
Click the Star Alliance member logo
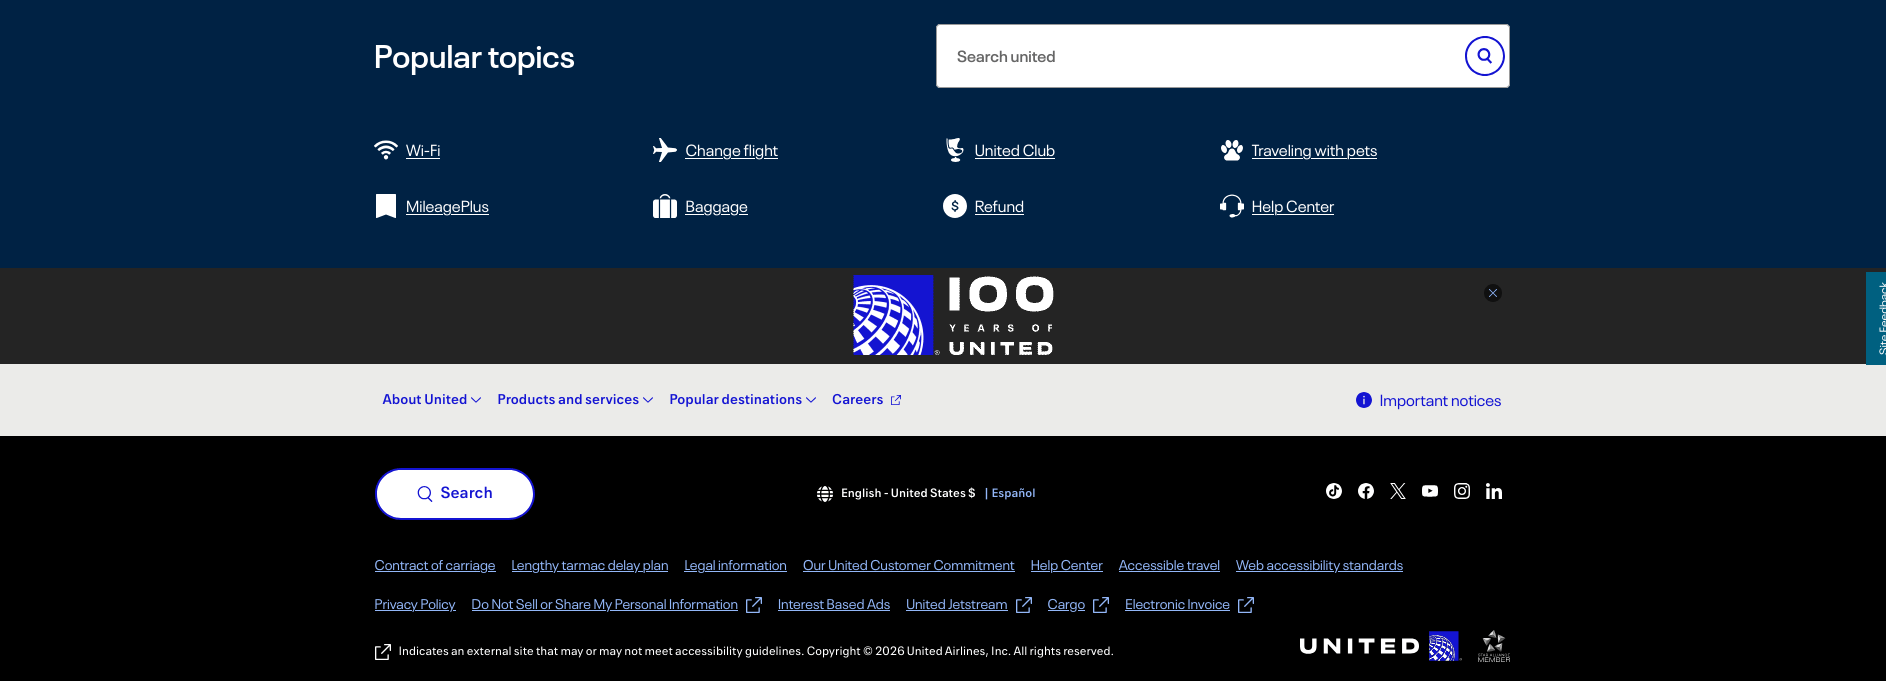(1493, 646)
